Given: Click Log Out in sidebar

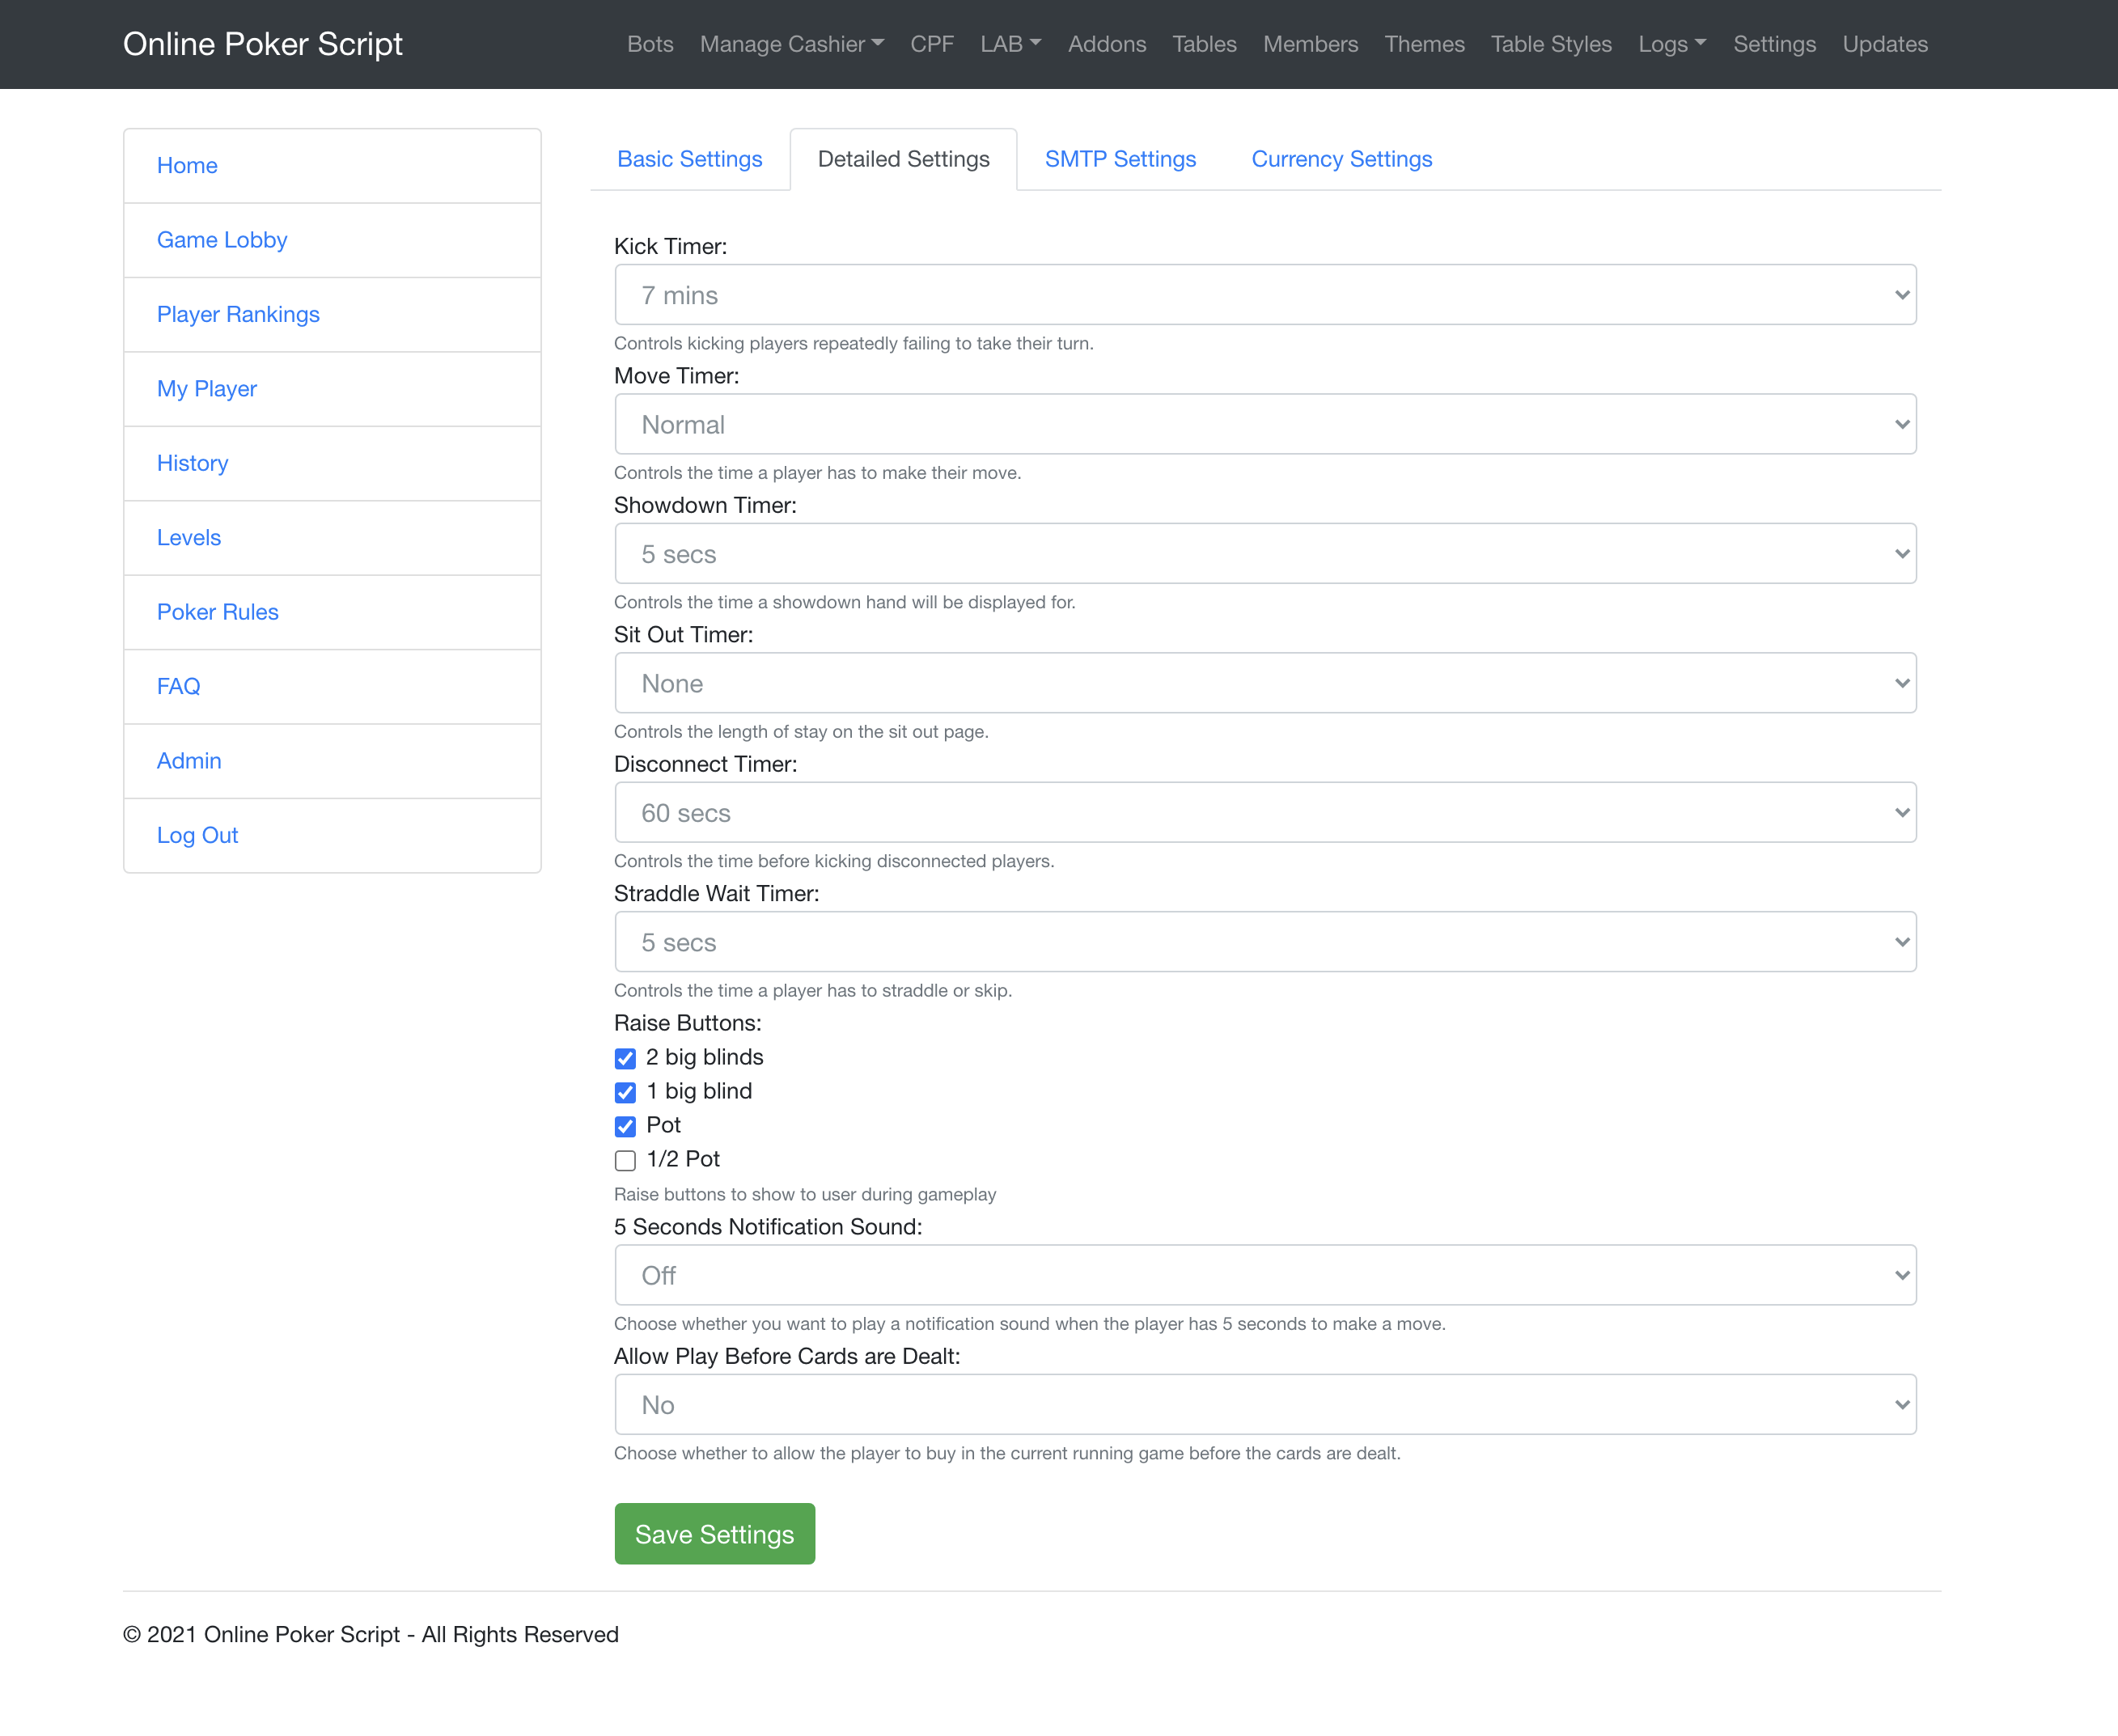Looking at the screenshot, I should tap(197, 835).
